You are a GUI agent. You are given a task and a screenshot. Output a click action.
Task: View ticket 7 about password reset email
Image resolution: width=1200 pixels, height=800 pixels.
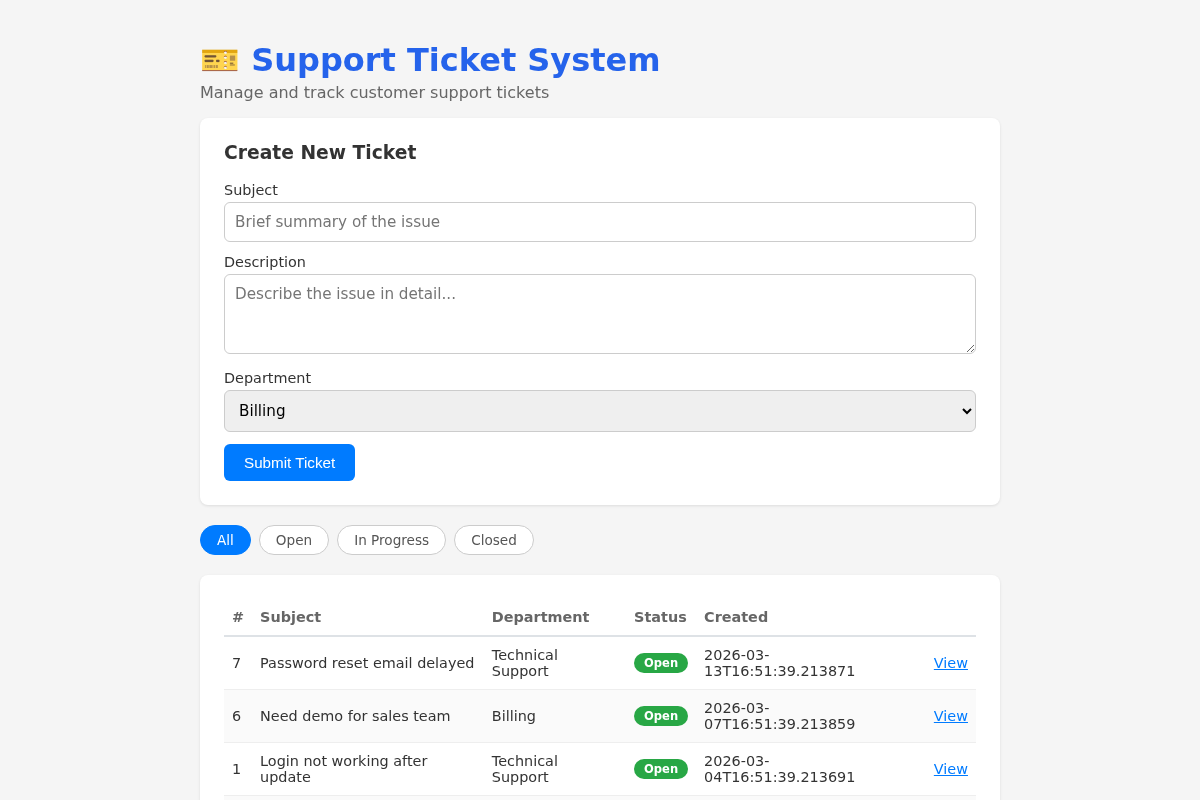tap(950, 662)
